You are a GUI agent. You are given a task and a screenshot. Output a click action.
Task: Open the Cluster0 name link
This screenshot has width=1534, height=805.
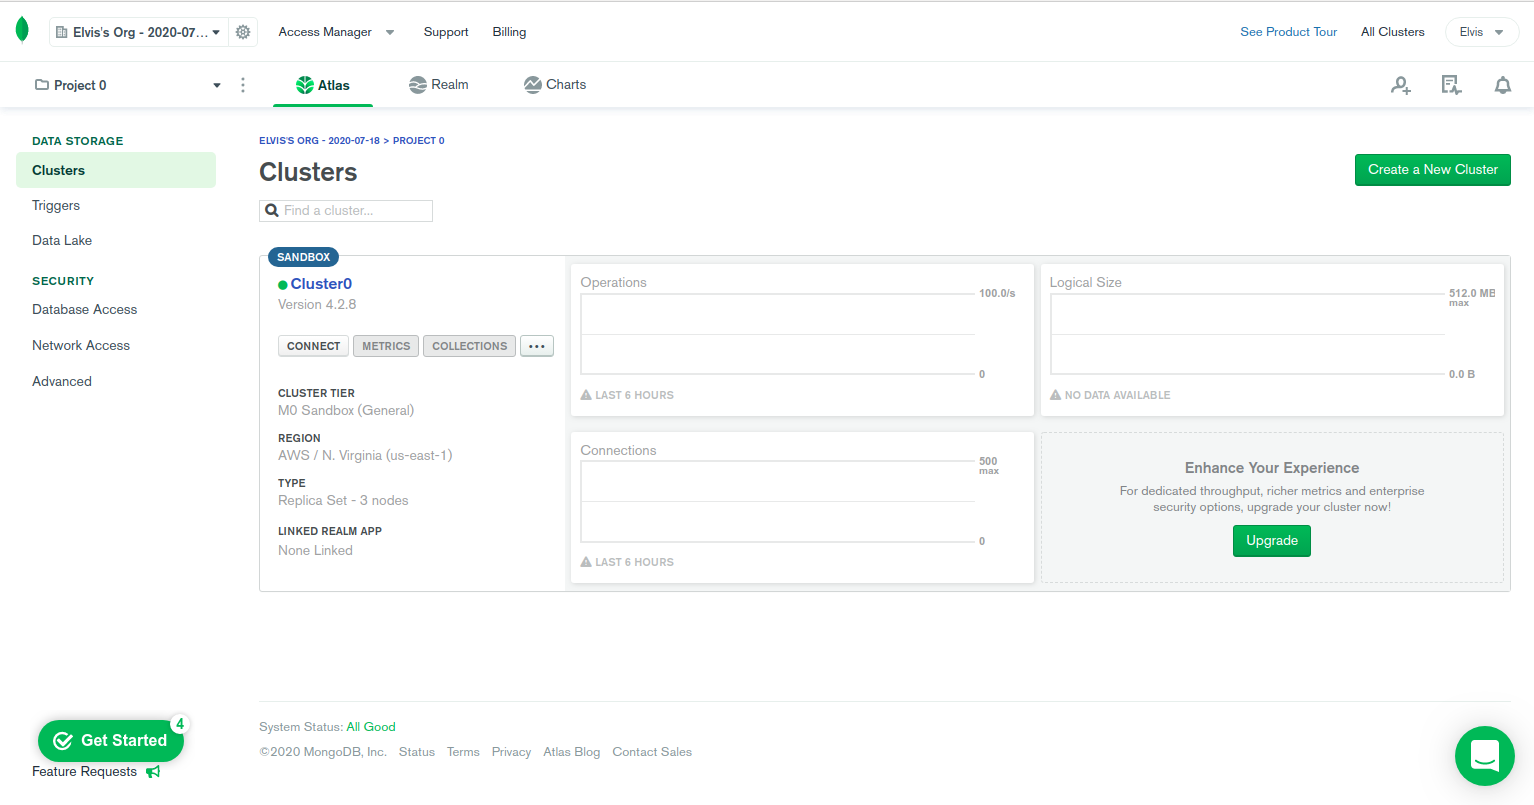coord(321,284)
